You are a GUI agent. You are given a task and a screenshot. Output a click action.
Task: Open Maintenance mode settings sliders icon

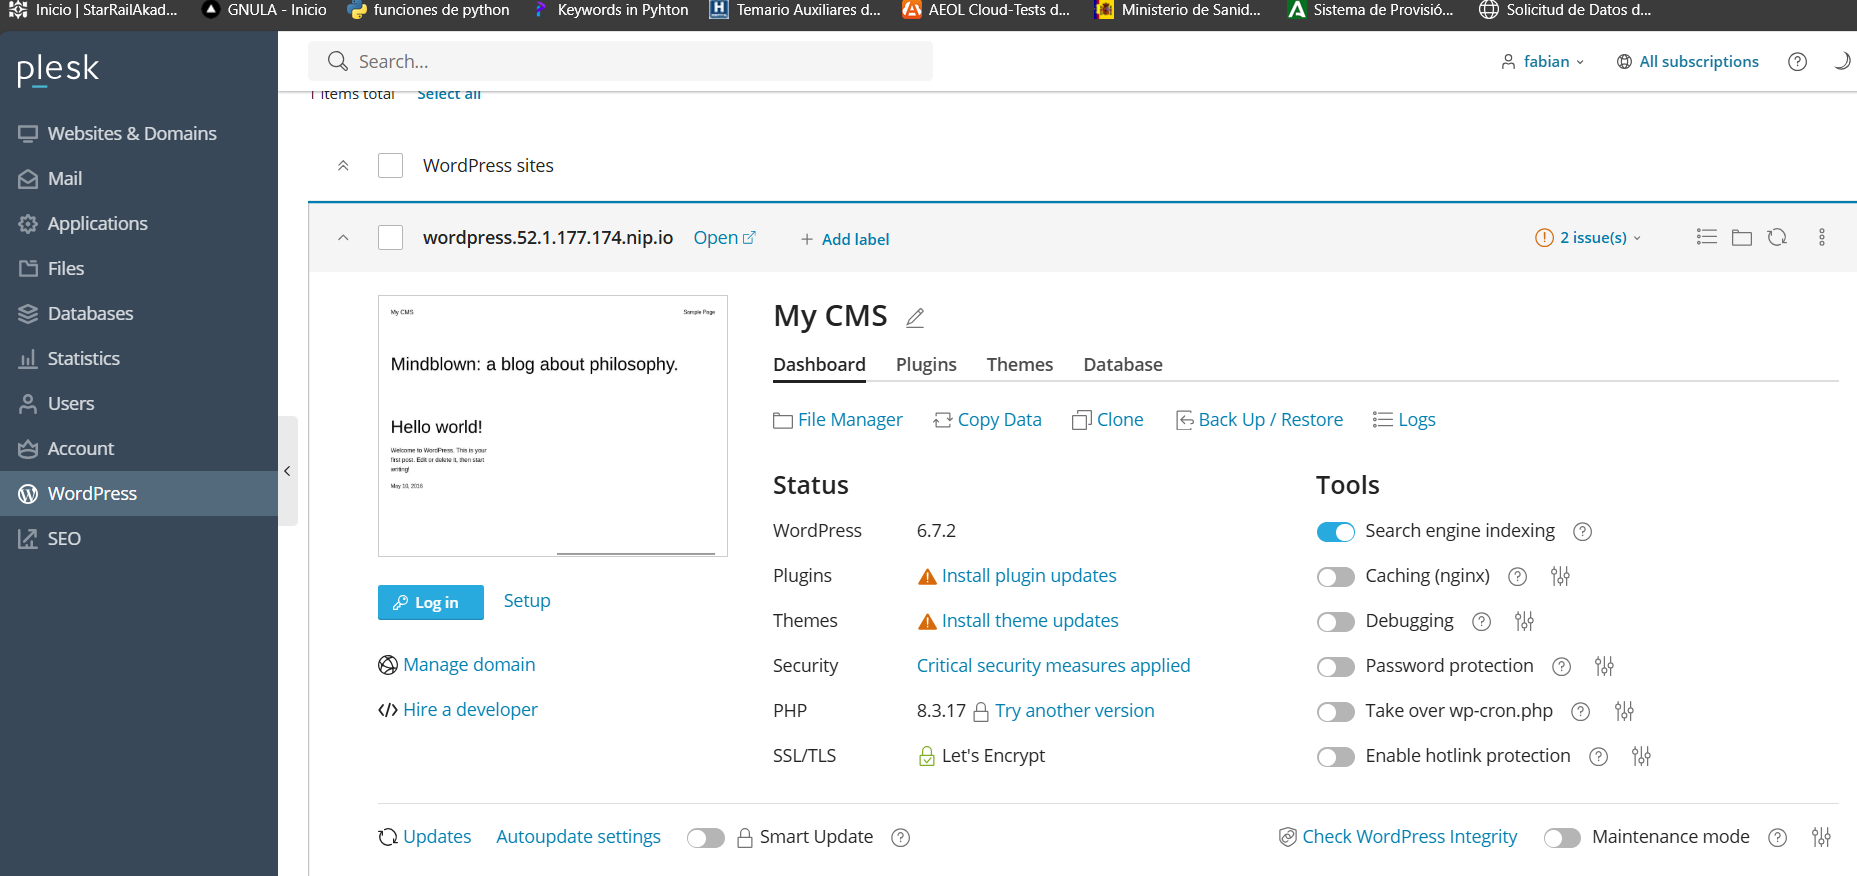1821,837
